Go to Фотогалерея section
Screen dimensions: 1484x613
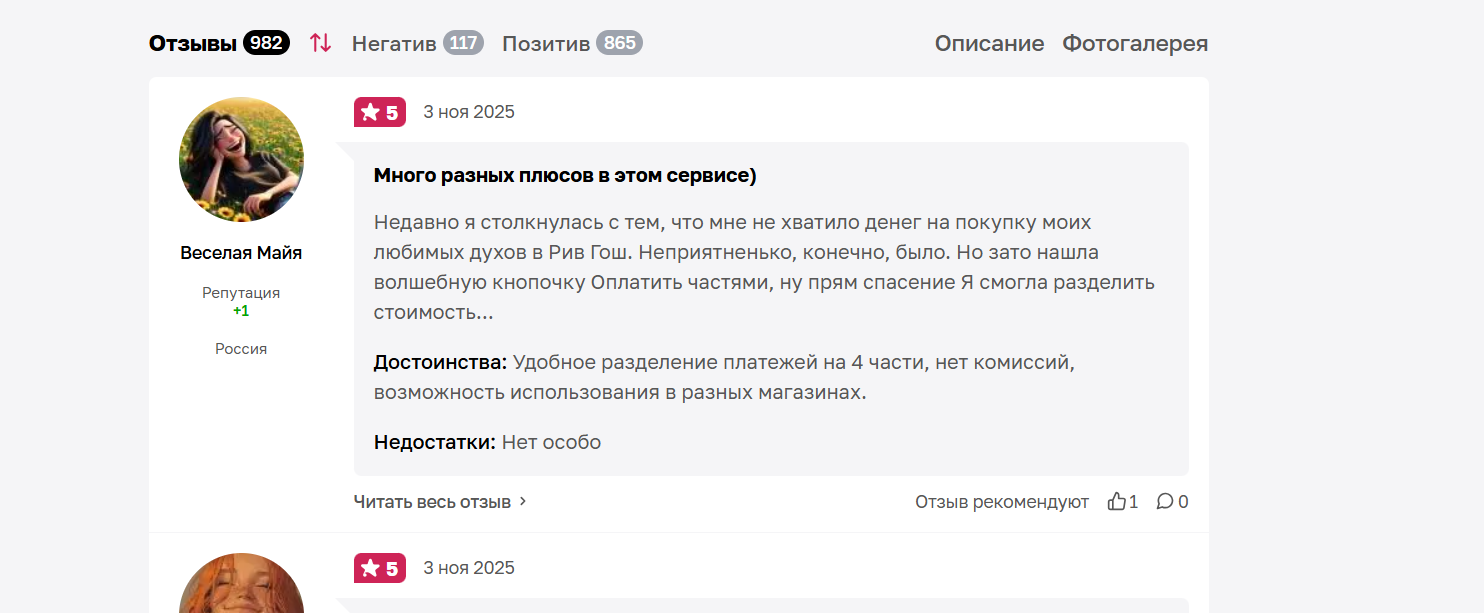pos(1135,43)
